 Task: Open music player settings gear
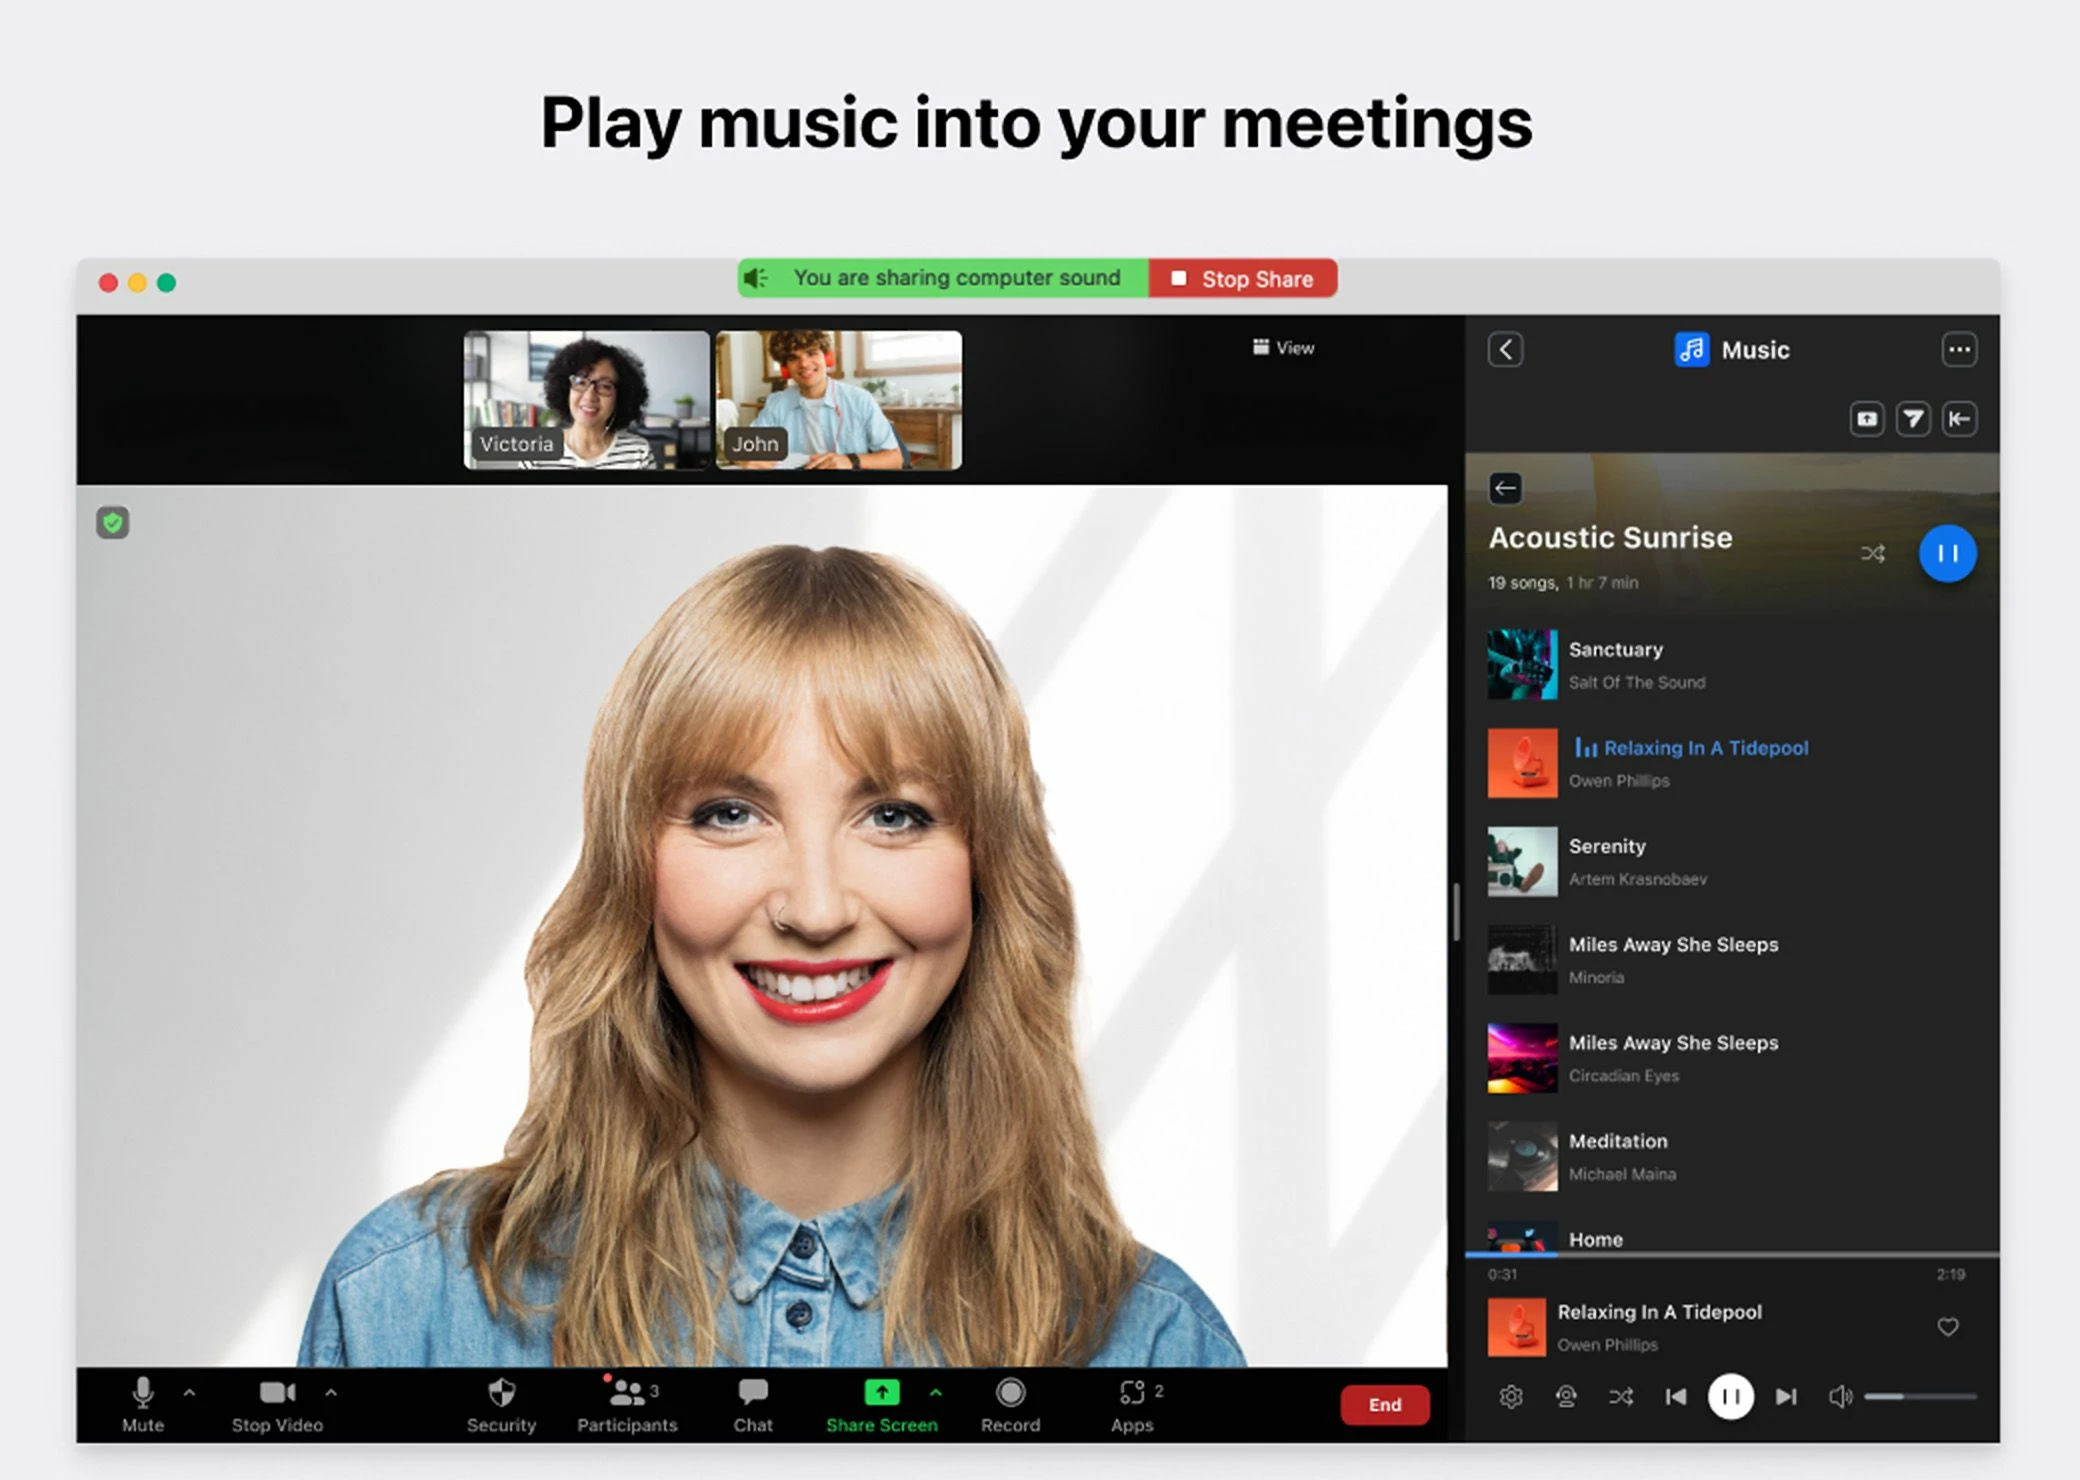click(x=1510, y=1396)
